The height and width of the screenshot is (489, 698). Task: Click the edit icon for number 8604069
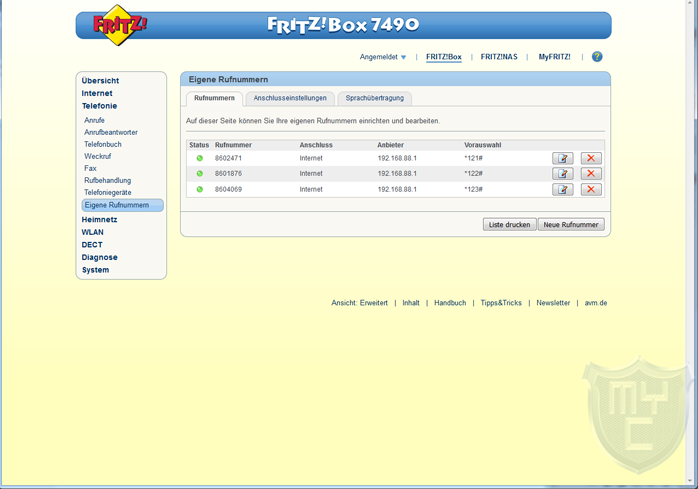(x=563, y=189)
